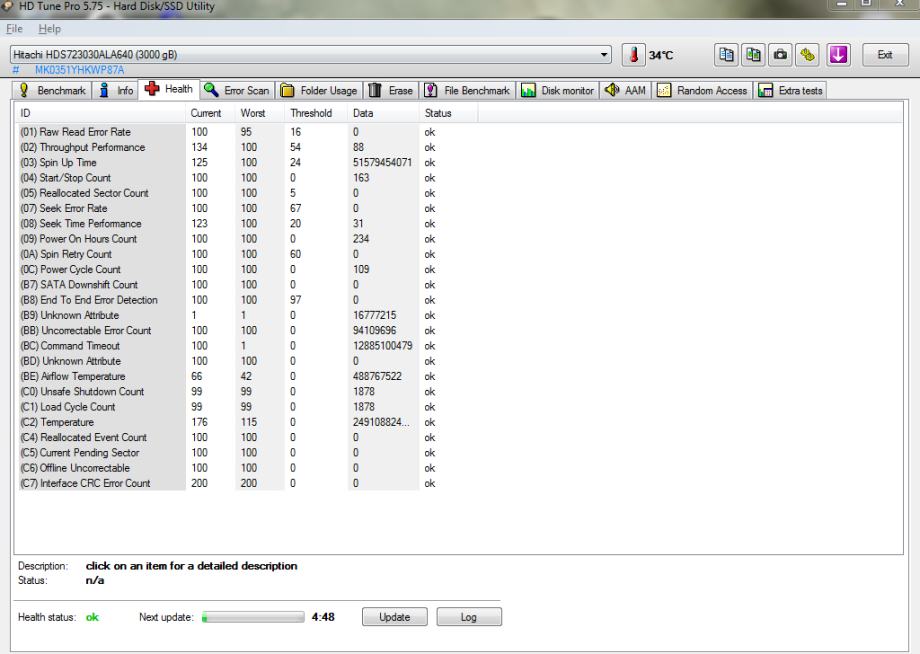Viewport: 920px width, 654px height.
Task: Click the Extra tests icon
Action: click(765, 90)
